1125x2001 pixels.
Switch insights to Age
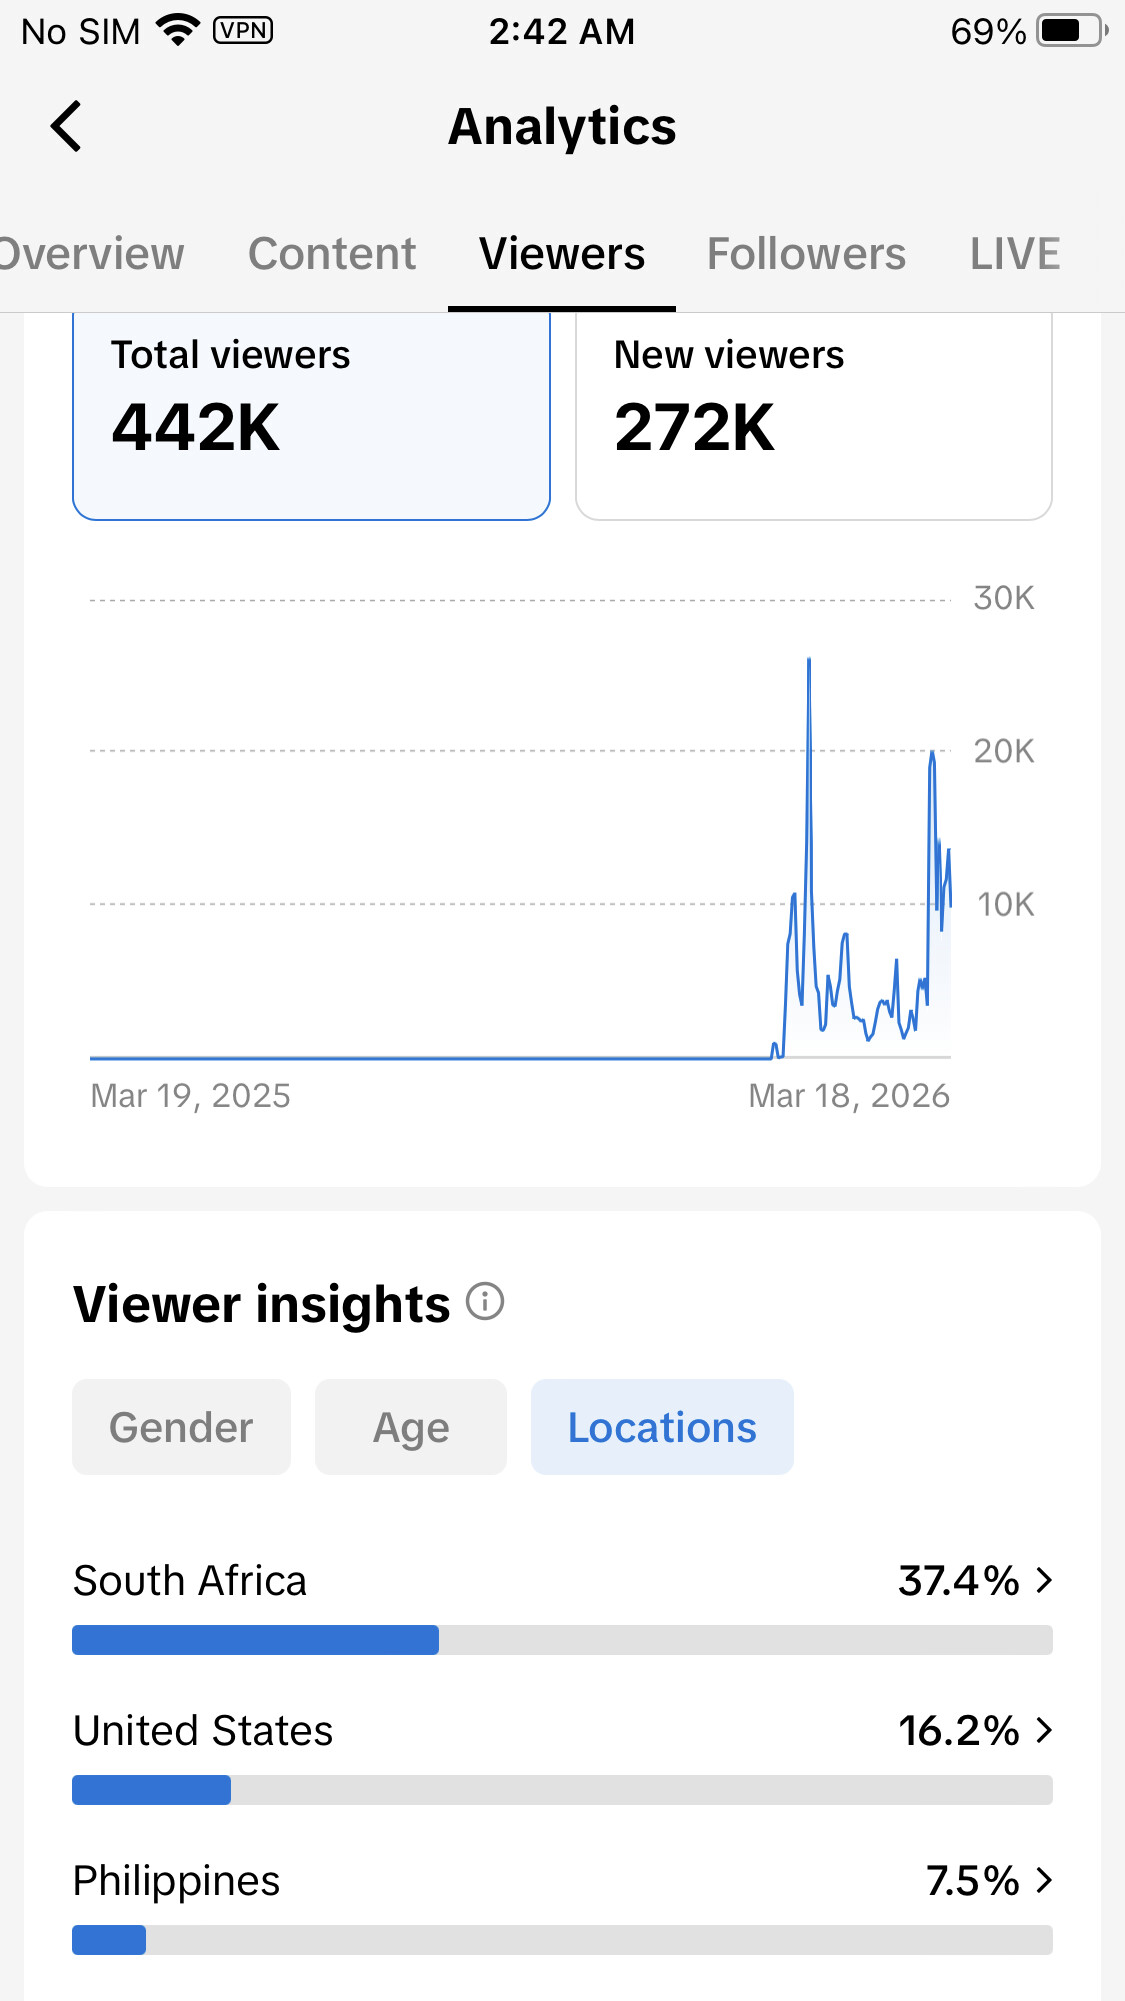point(410,1427)
